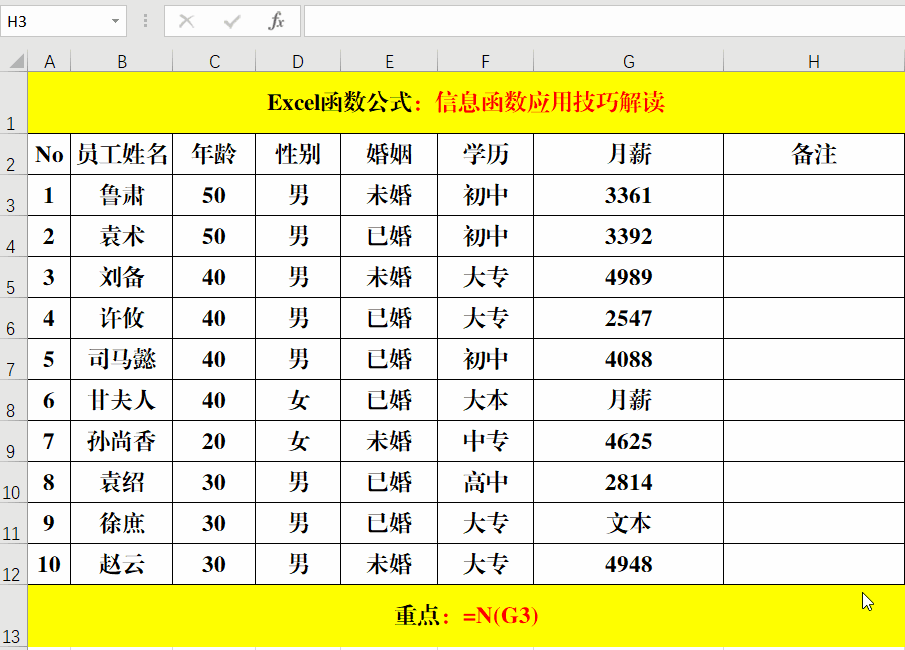Select row 2 header
Viewport: 905px width, 650px height.
click(13, 154)
